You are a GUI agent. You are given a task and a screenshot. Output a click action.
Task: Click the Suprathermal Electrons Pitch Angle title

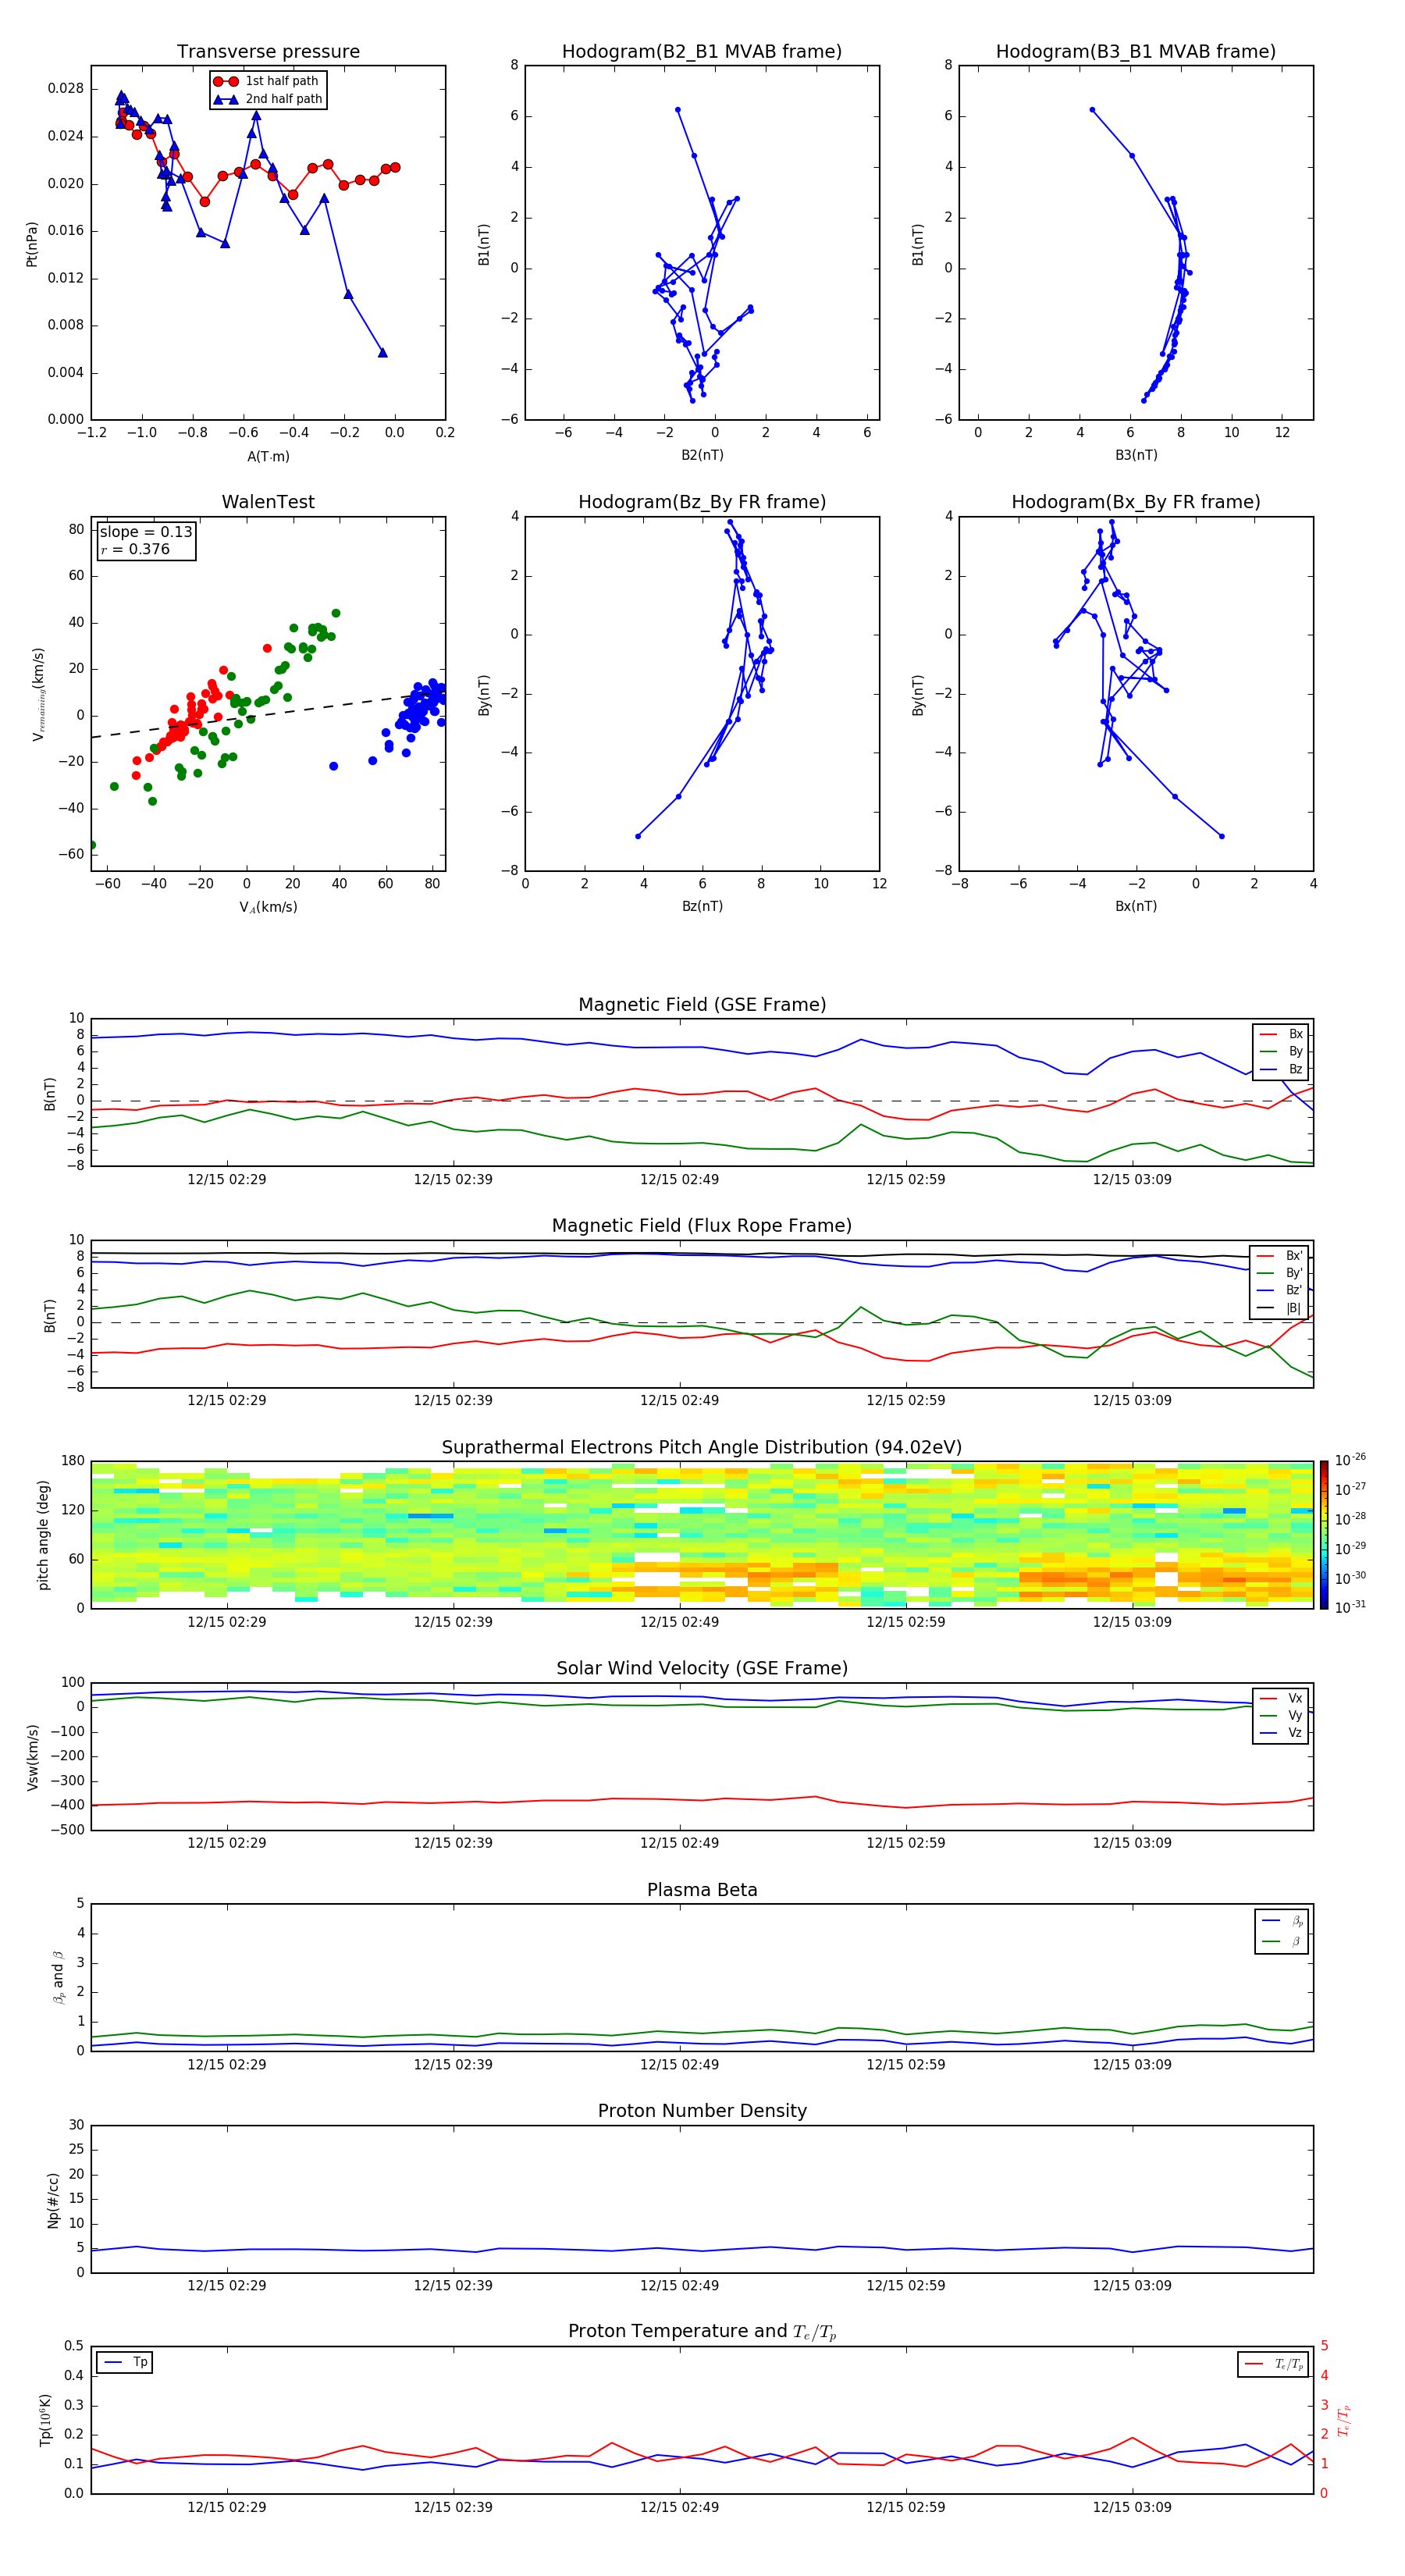pyautogui.click(x=702, y=1448)
